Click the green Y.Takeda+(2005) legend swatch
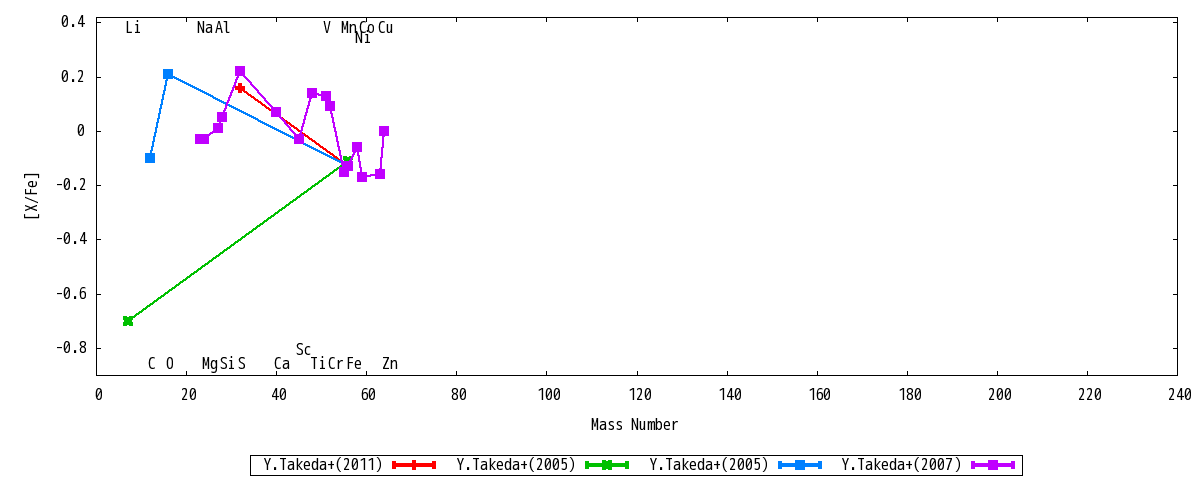Screen dimensions: 1200x480 tap(606, 465)
